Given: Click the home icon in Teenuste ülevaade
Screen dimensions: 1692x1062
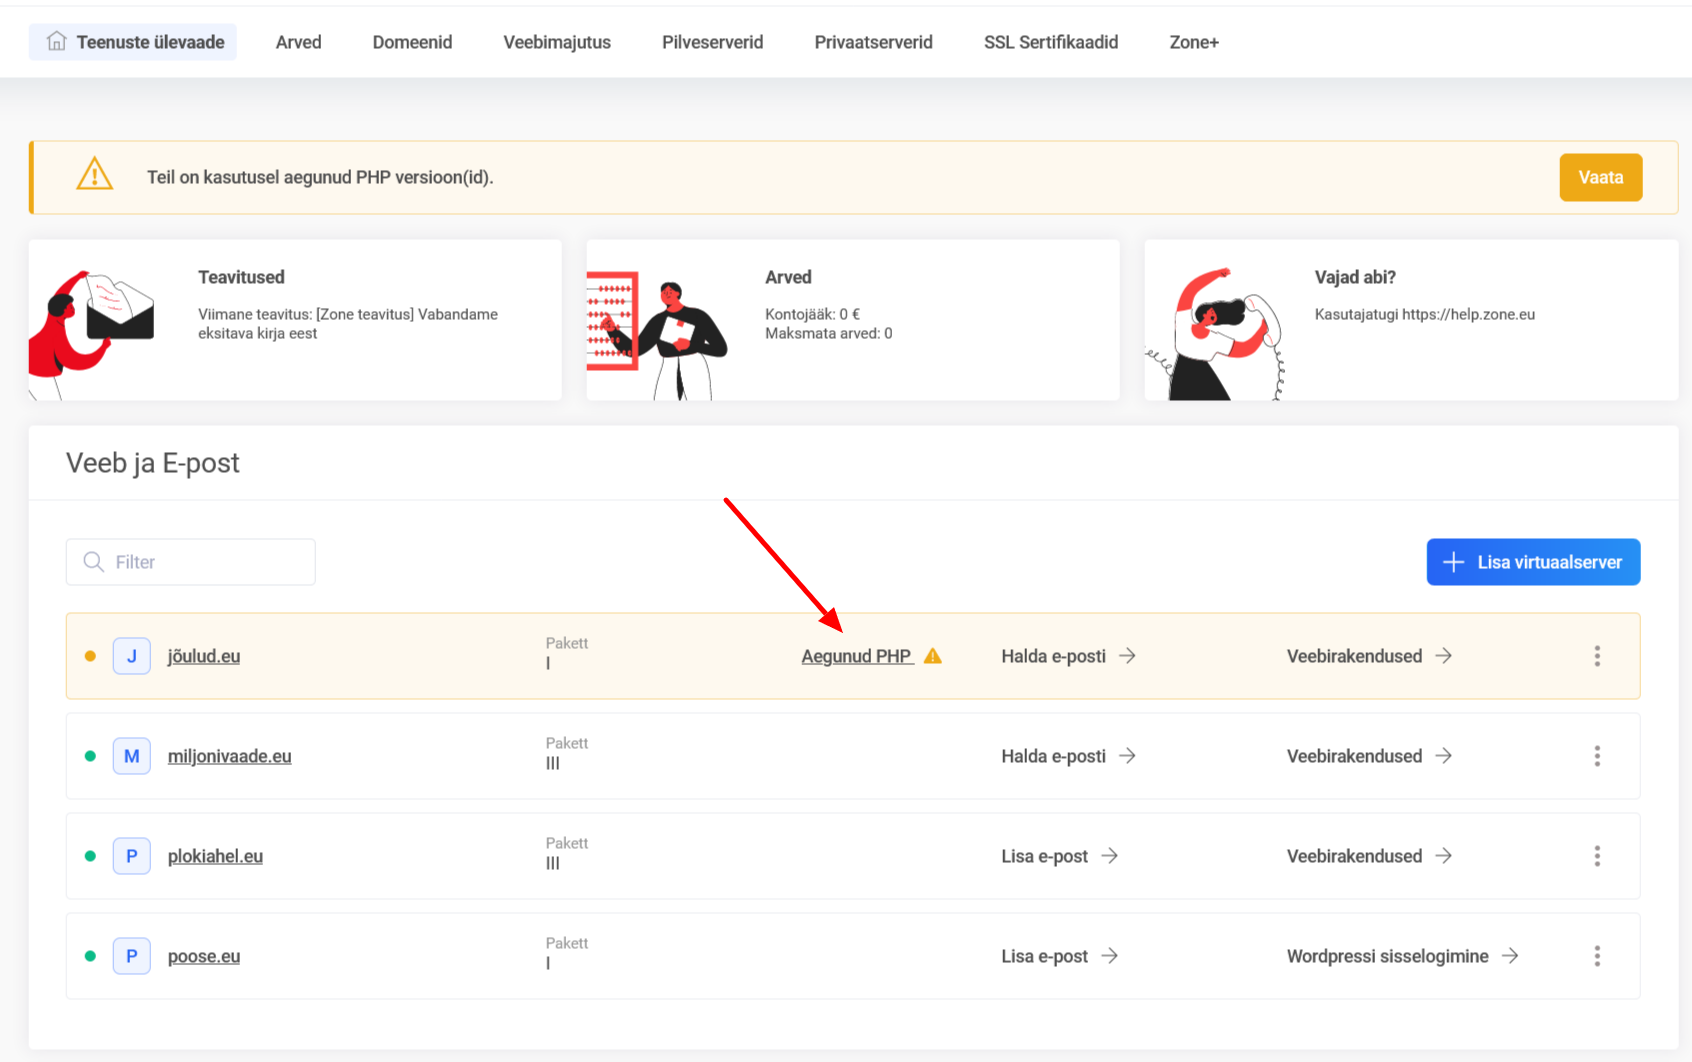Looking at the screenshot, I should 57,41.
